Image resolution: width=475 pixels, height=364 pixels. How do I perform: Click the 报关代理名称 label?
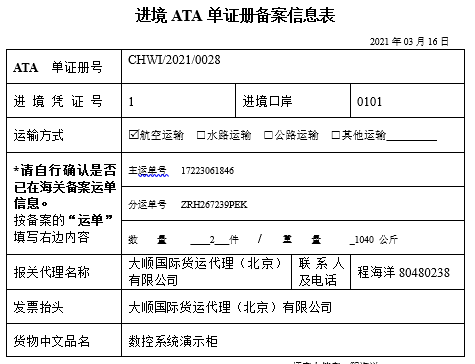point(52,272)
